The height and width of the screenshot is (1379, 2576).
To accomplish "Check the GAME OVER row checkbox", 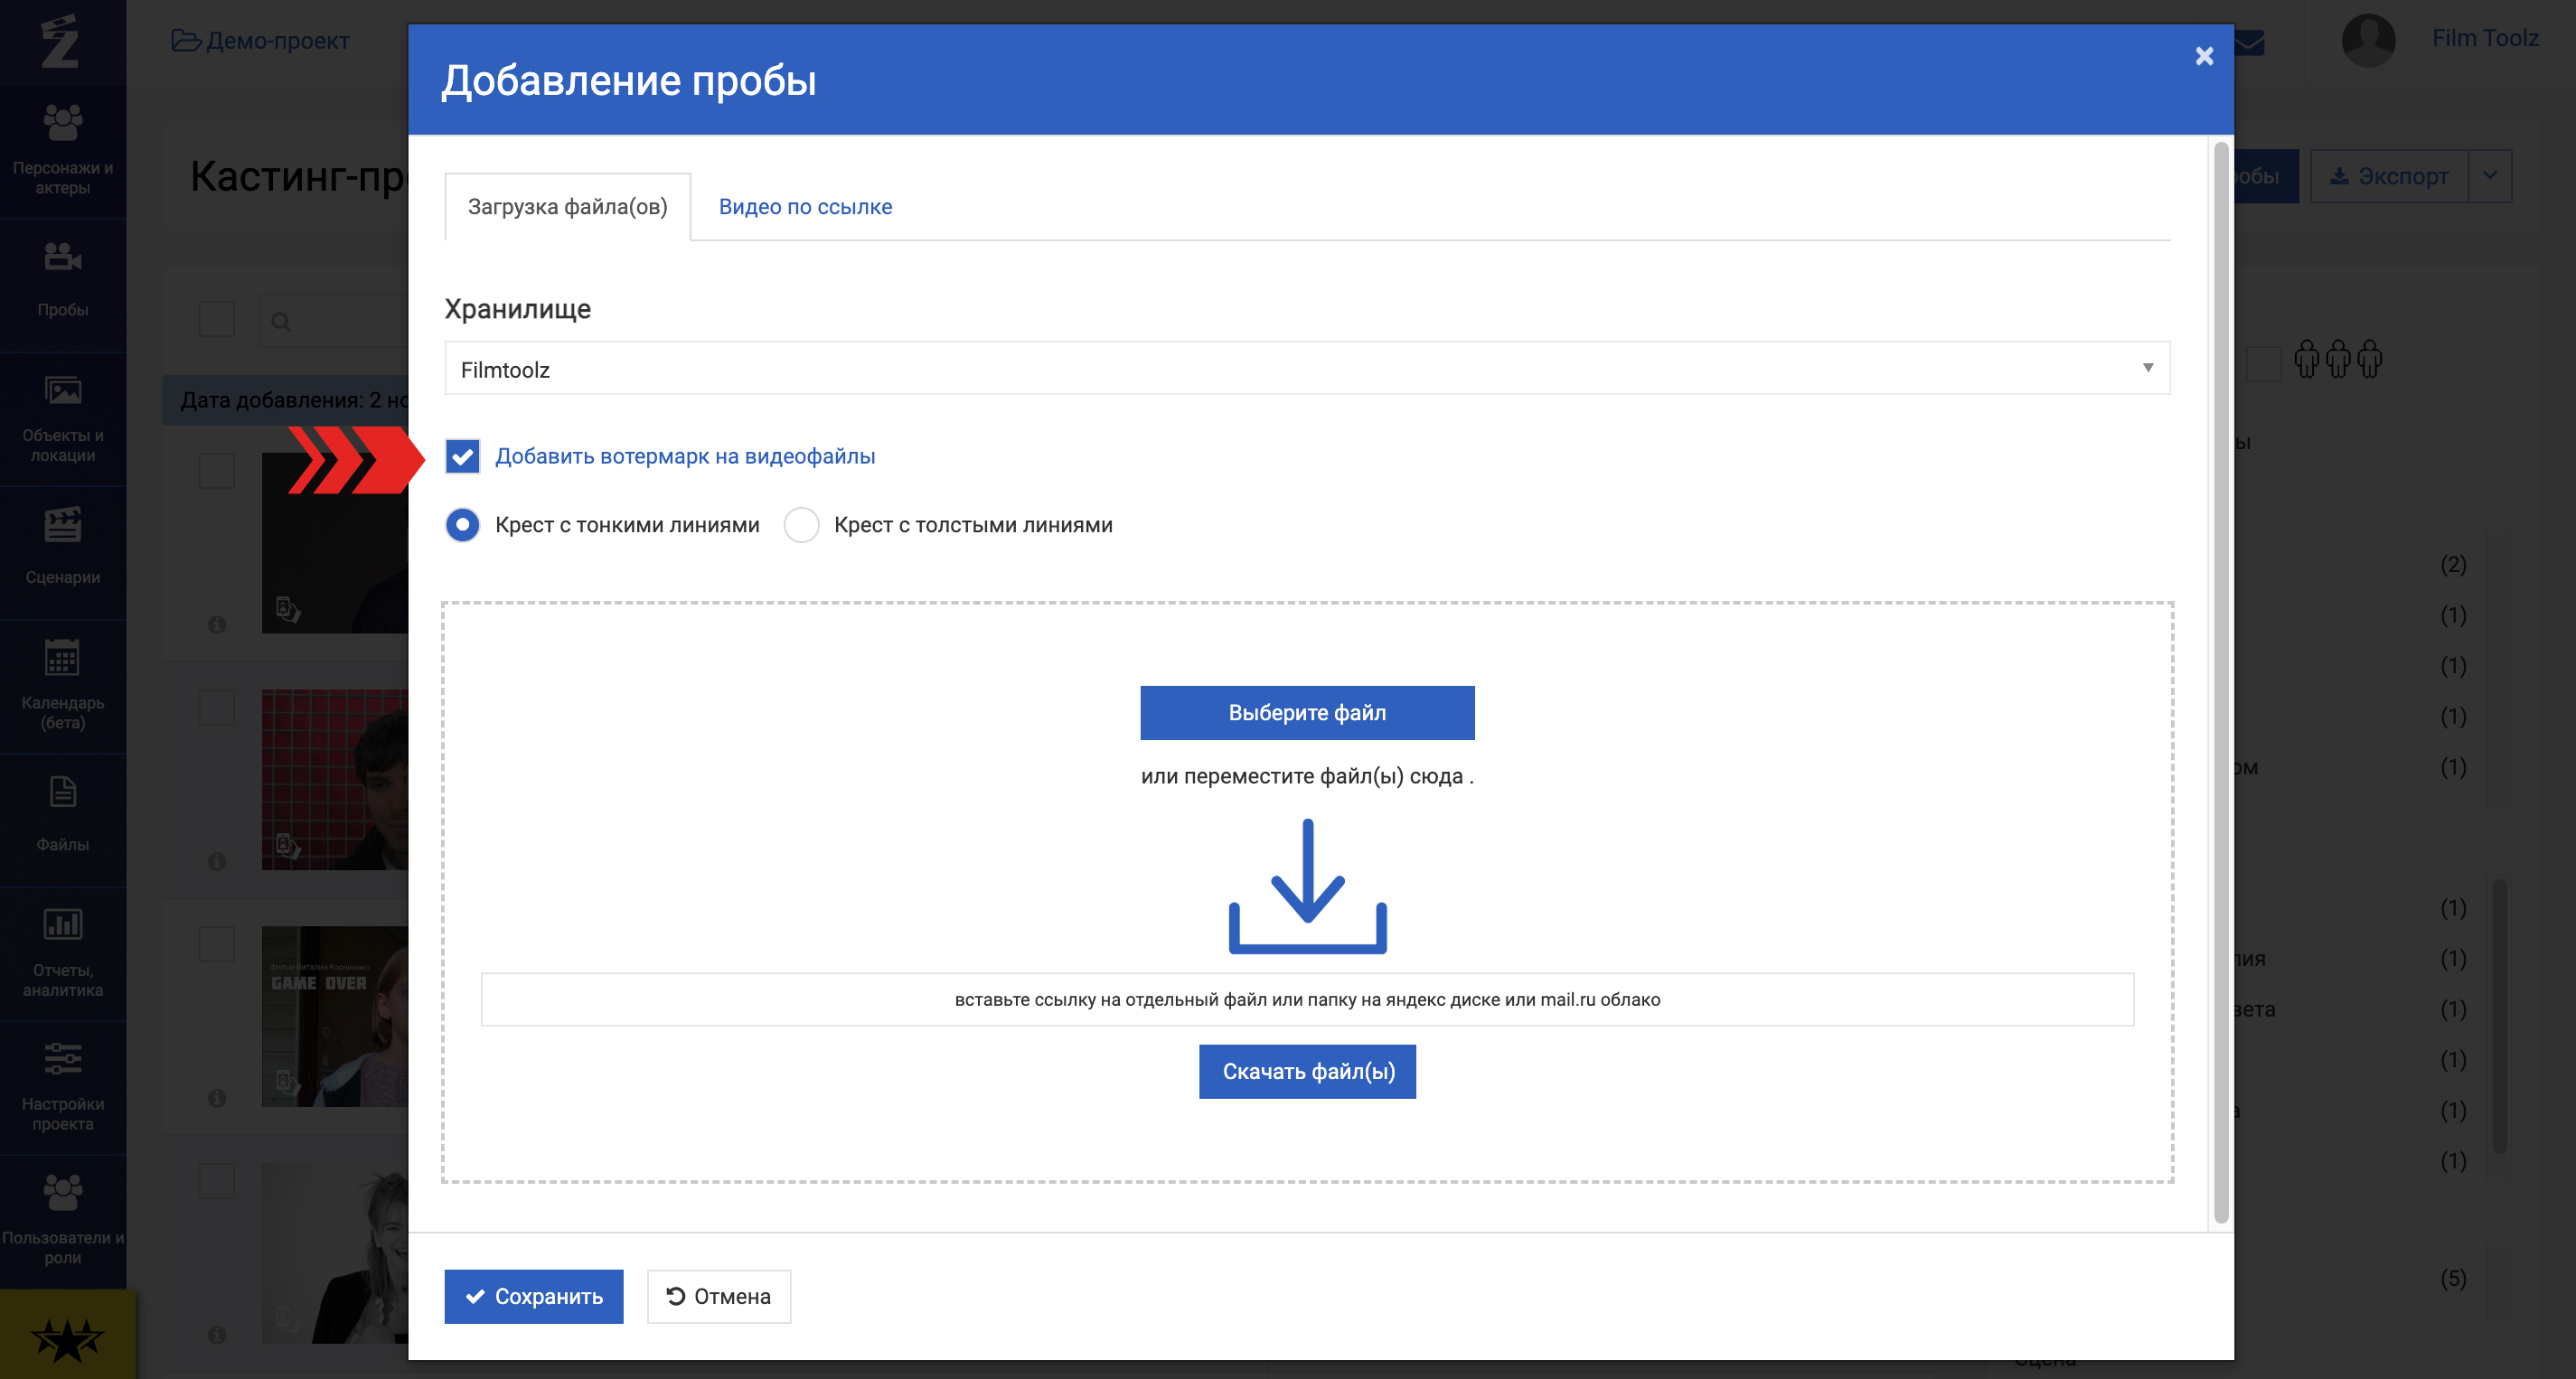I will 217,944.
